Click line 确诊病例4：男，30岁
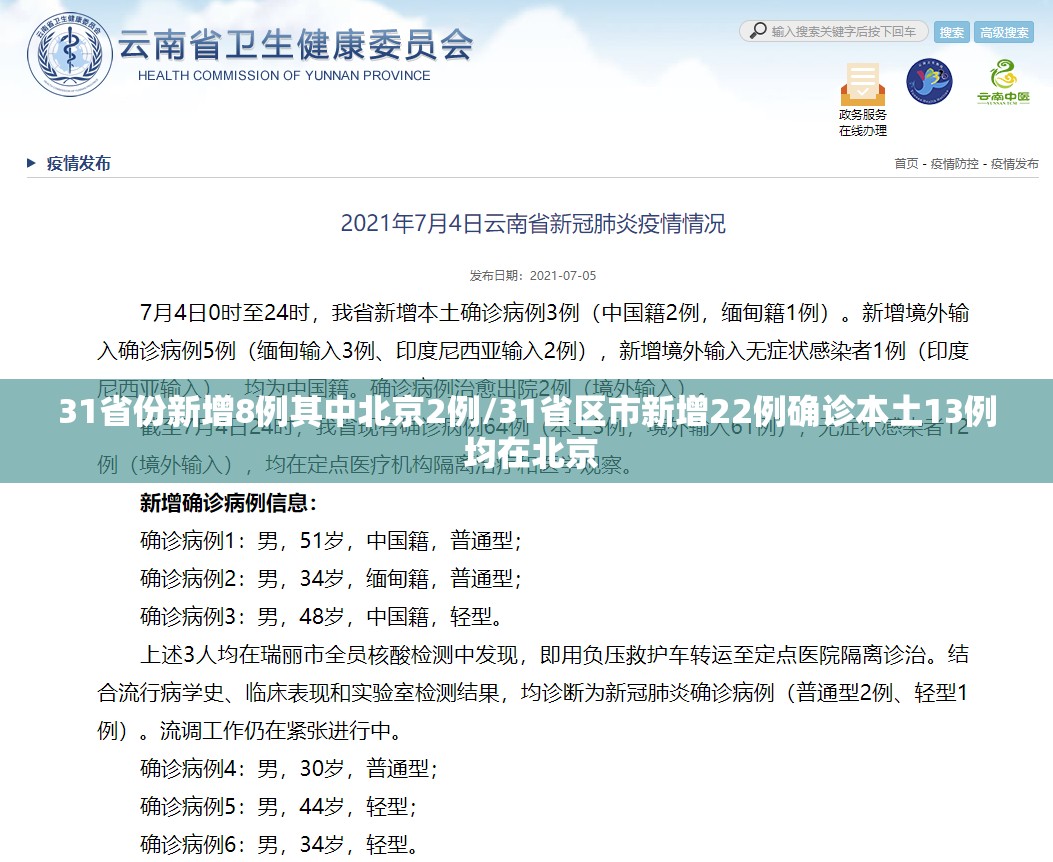 point(289,768)
